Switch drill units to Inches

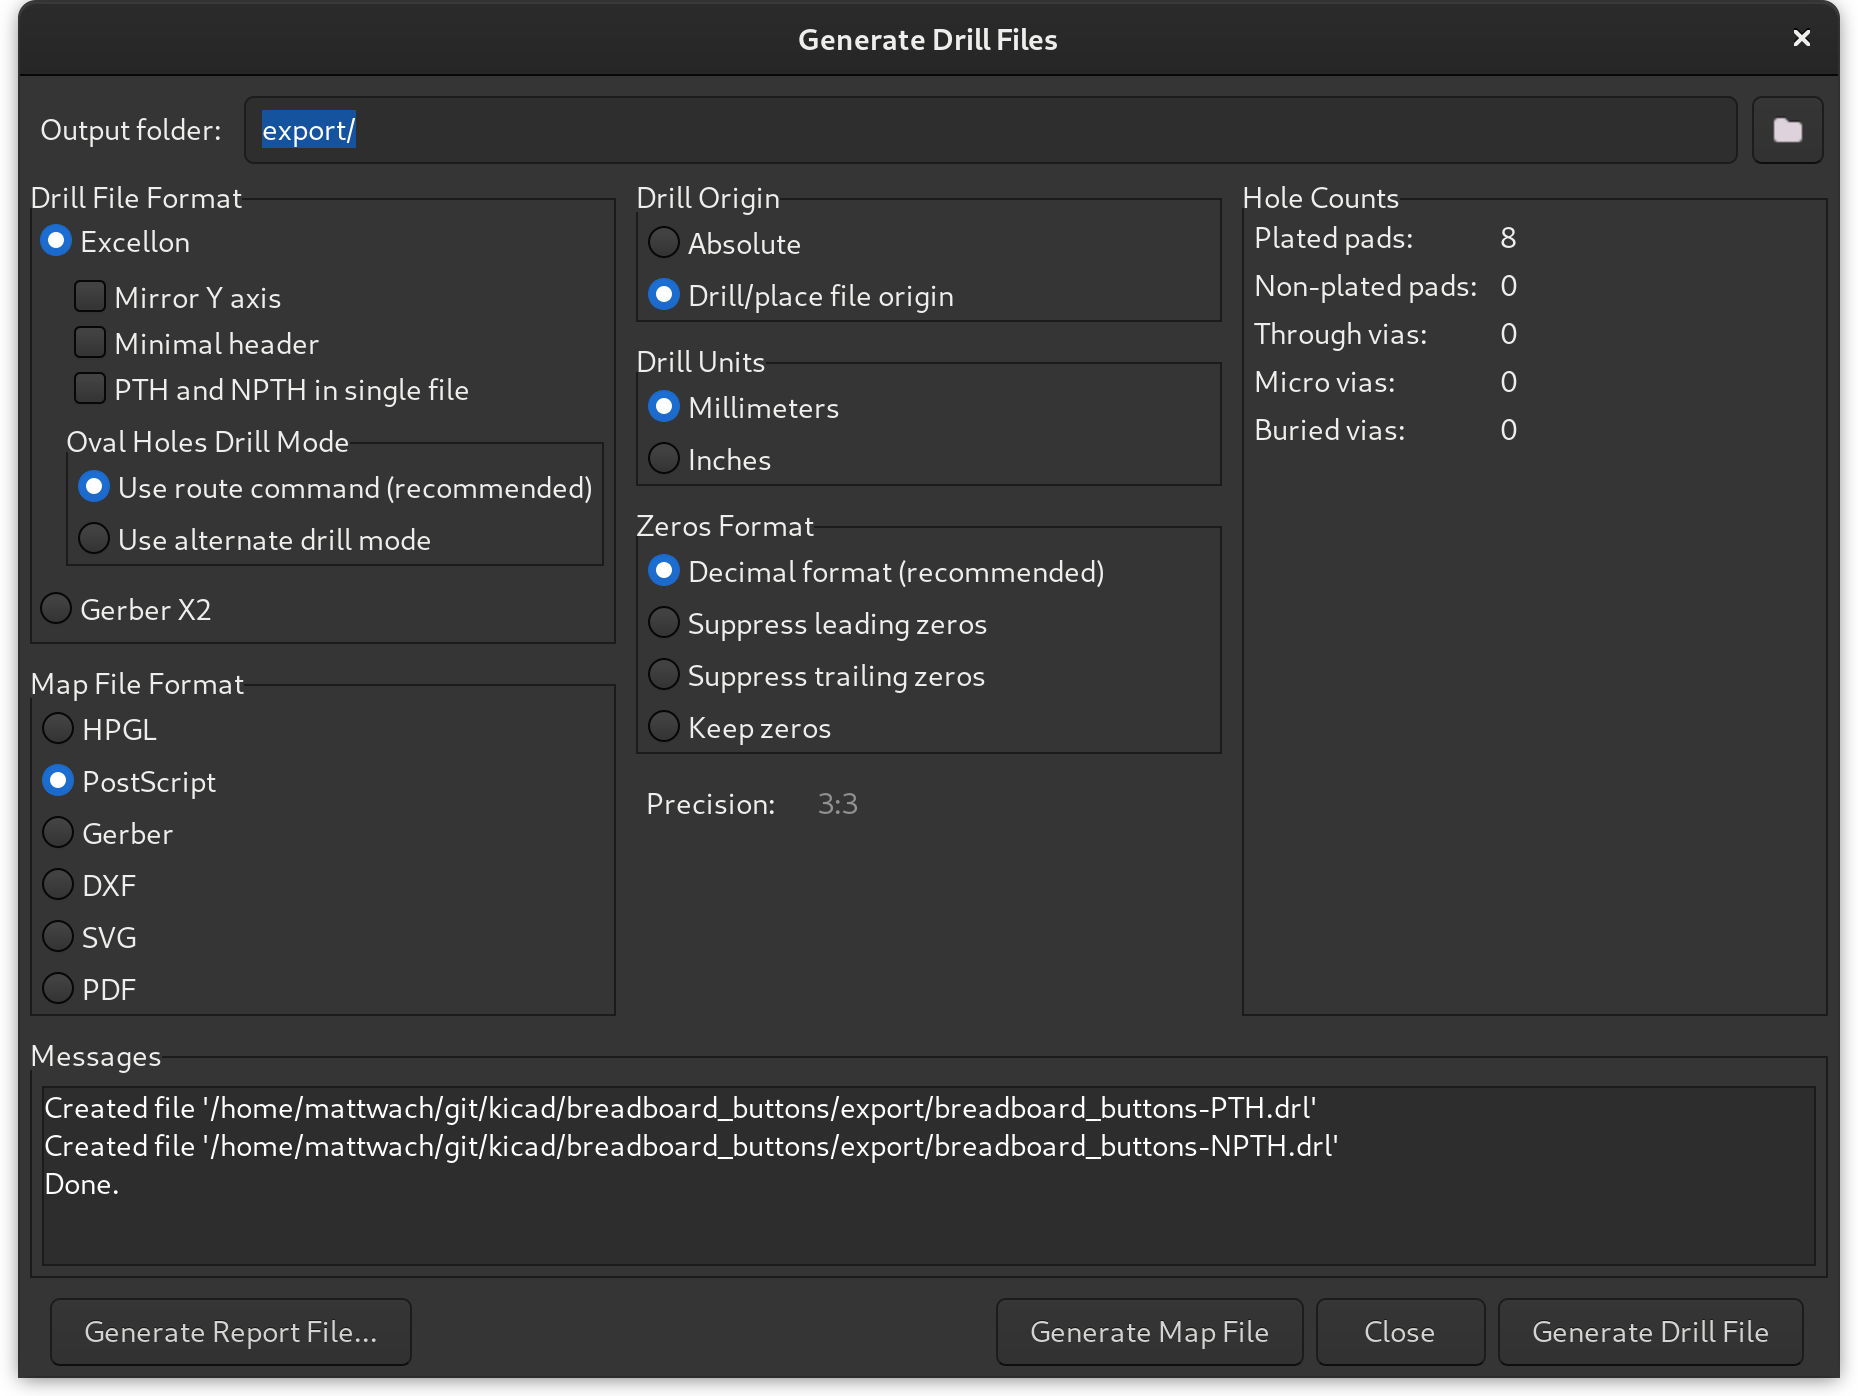pos(664,459)
